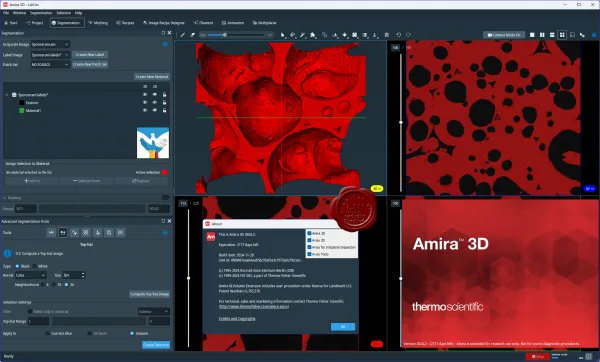Click Create Selection button

click(156, 345)
